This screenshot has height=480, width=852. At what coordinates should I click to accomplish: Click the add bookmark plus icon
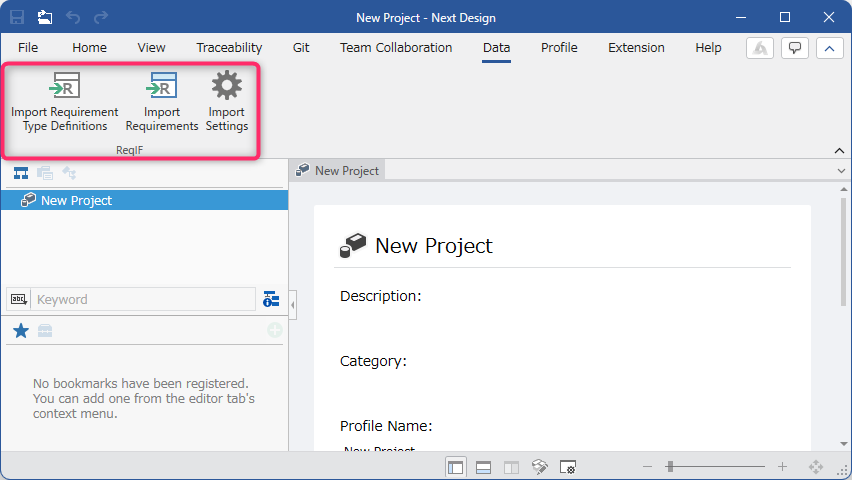pyautogui.click(x=274, y=330)
